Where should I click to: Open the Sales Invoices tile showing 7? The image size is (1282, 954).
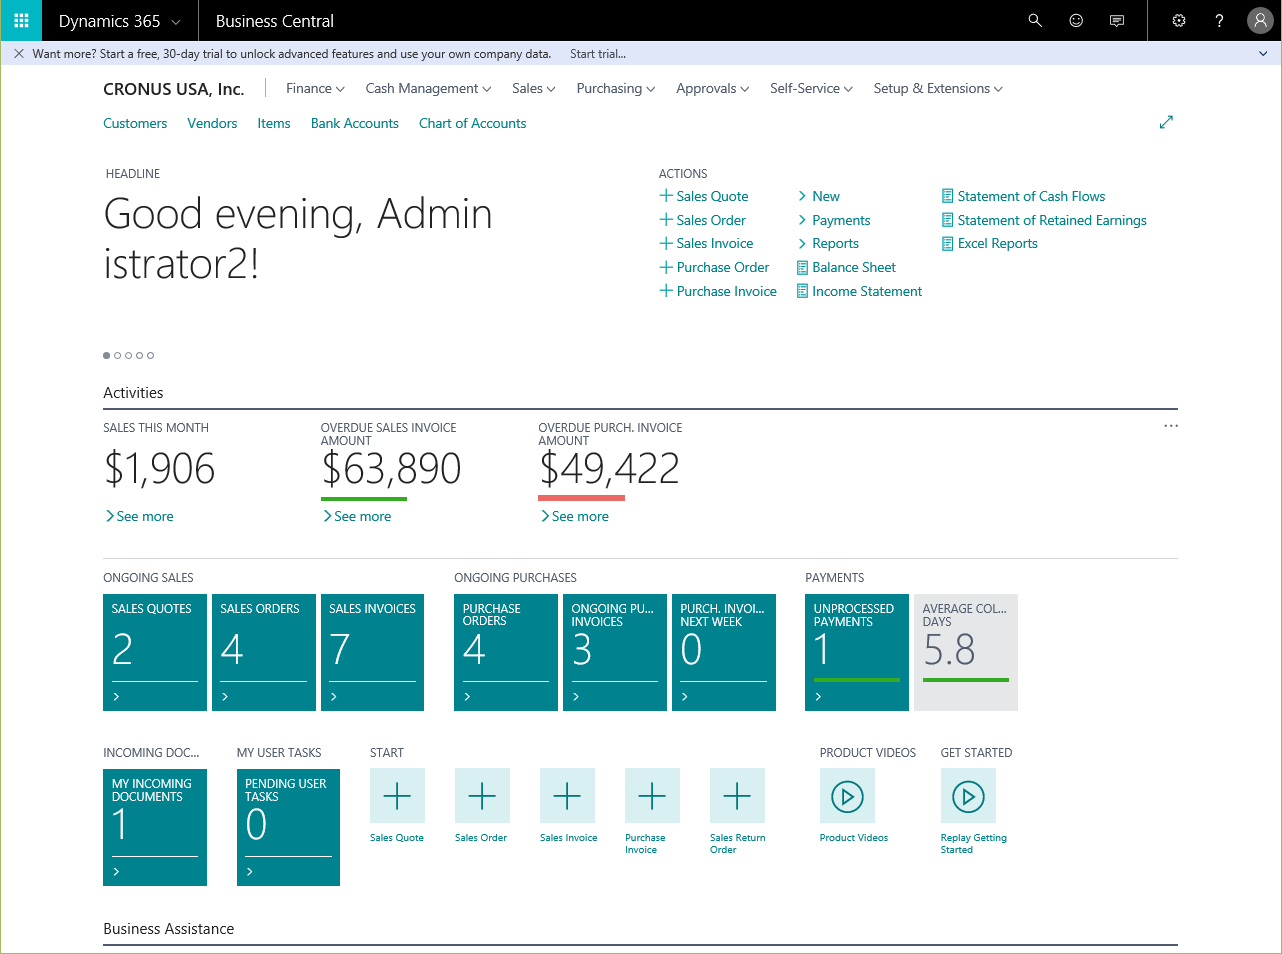point(372,652)
